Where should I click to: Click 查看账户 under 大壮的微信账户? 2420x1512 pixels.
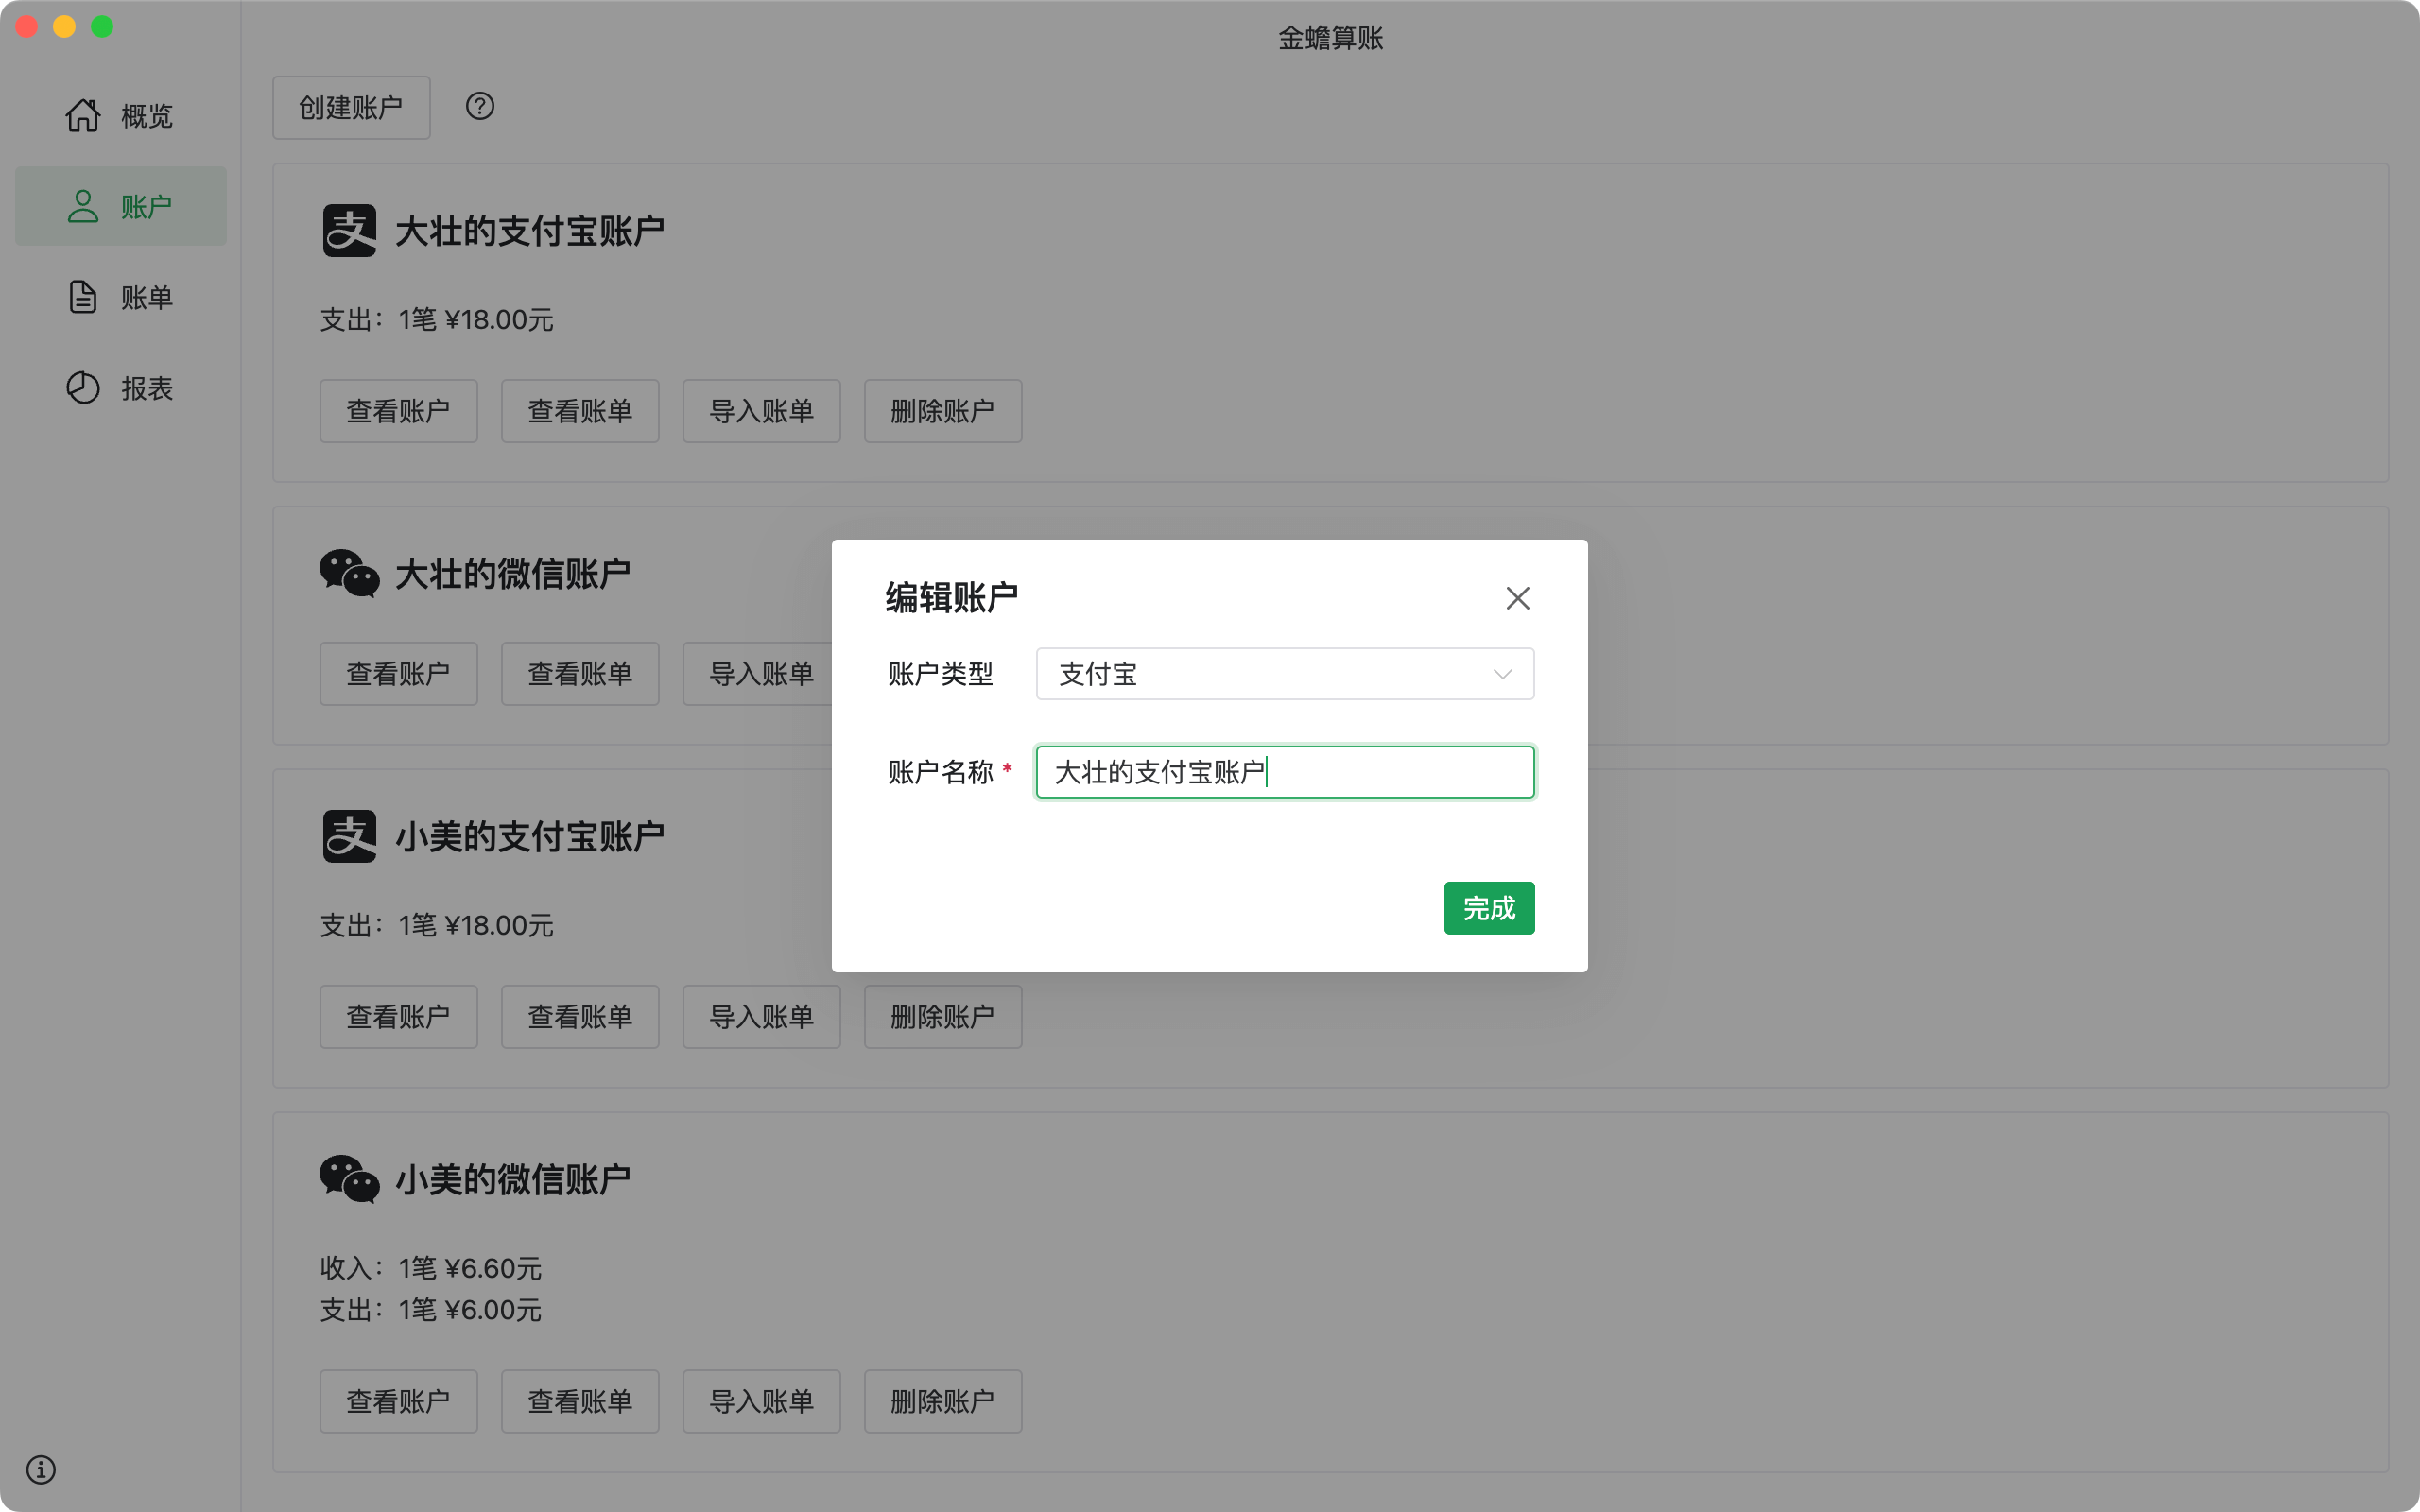tap(398, 674)
